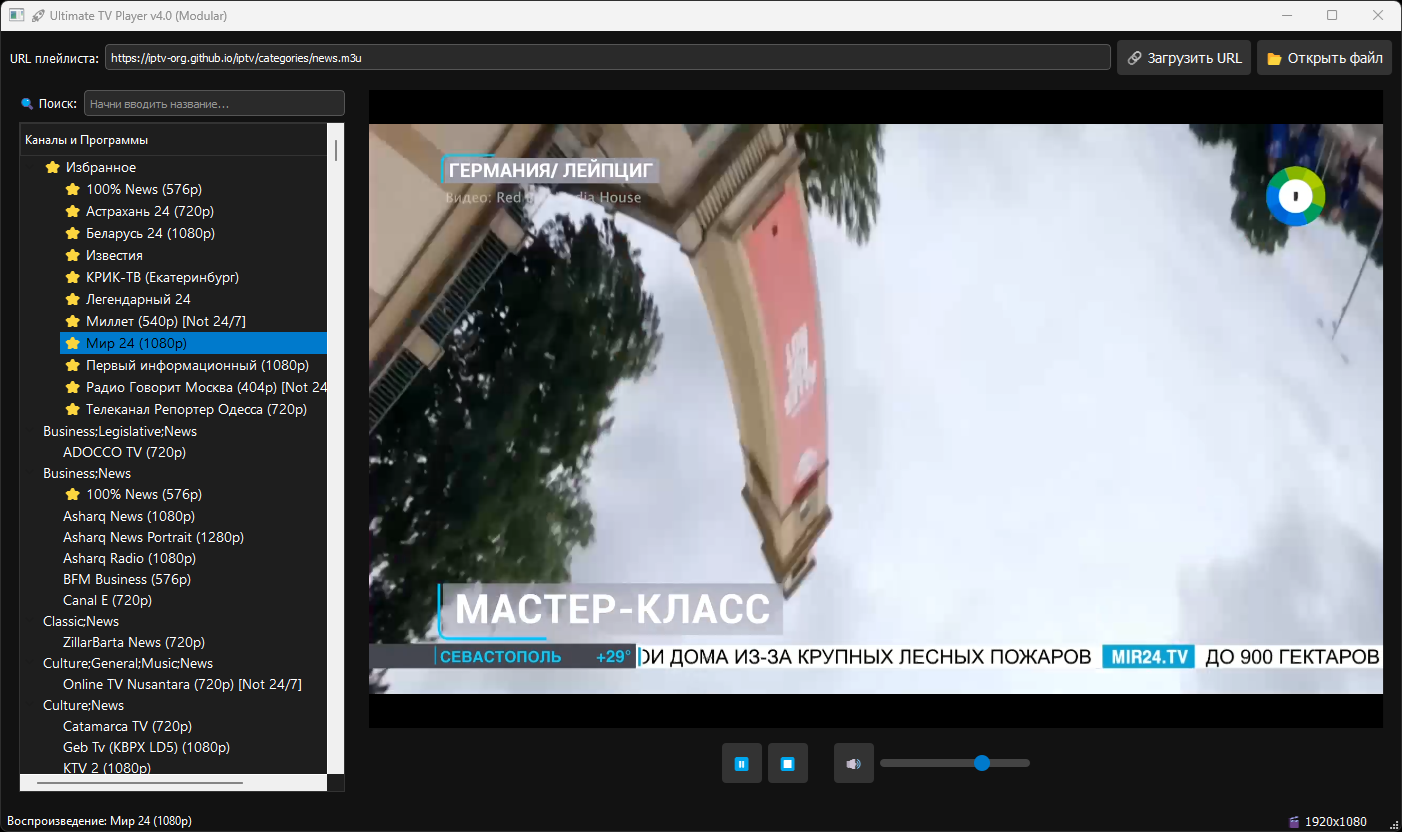Select Asharq News (1080p)

click(x=129, y=516)
